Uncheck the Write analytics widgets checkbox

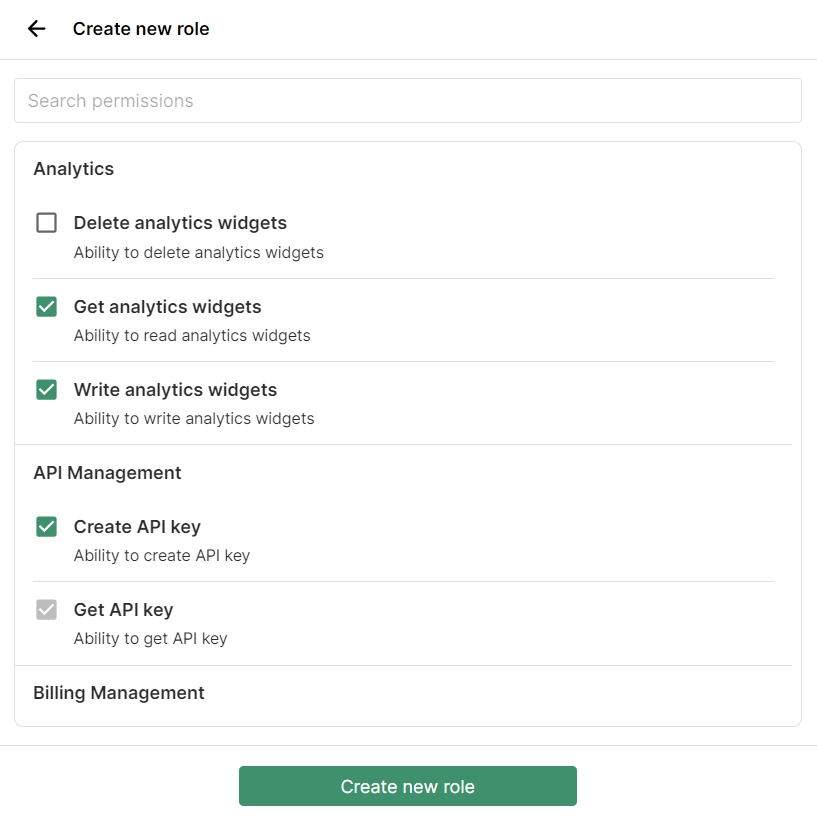[x=47, y=390]
